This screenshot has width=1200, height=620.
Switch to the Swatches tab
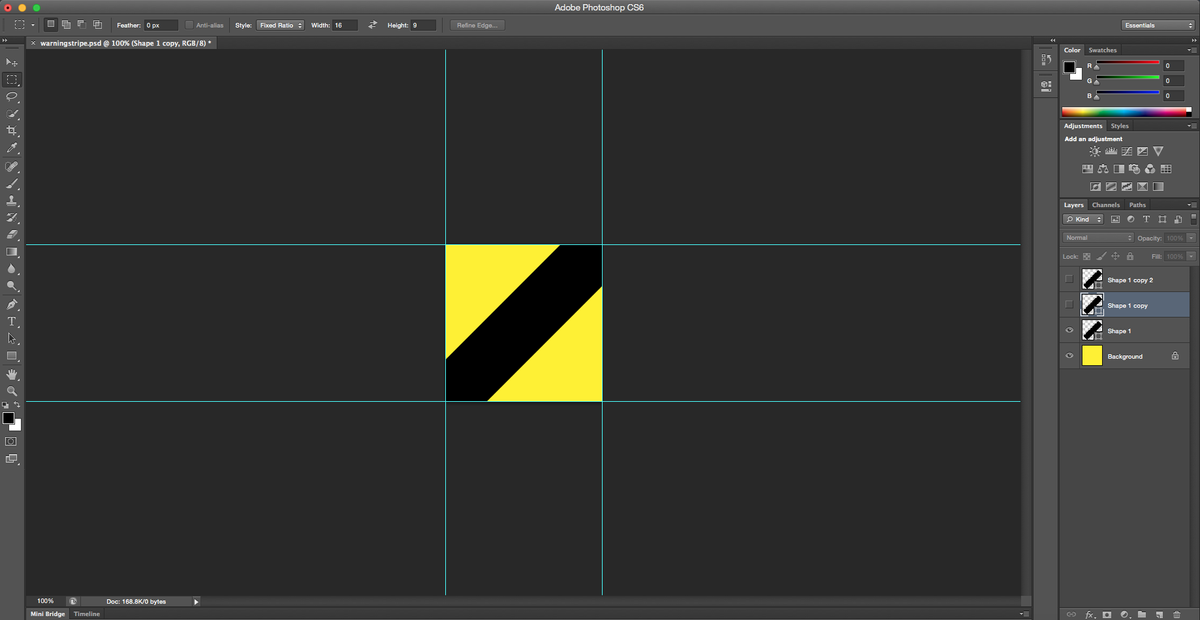click(x=1102, y=49)
